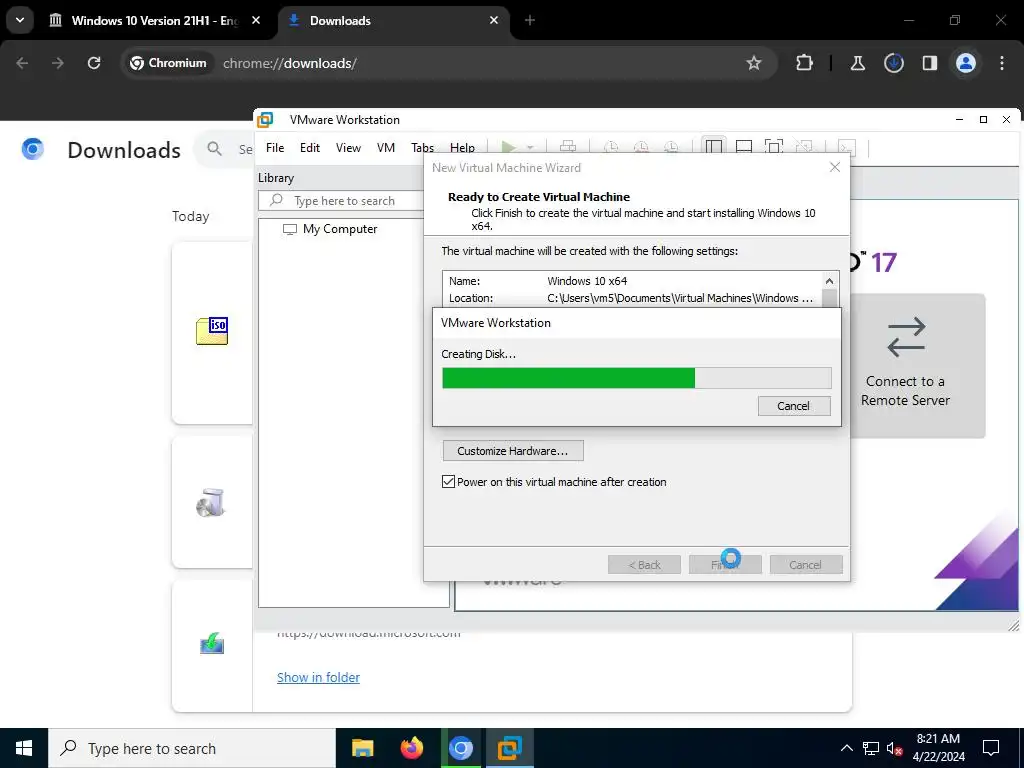Image resolution: width=1024 pixels, height=768 pixels.
Task: Toggle the Show Library toolbar icon
Action: tap(714, 147)
